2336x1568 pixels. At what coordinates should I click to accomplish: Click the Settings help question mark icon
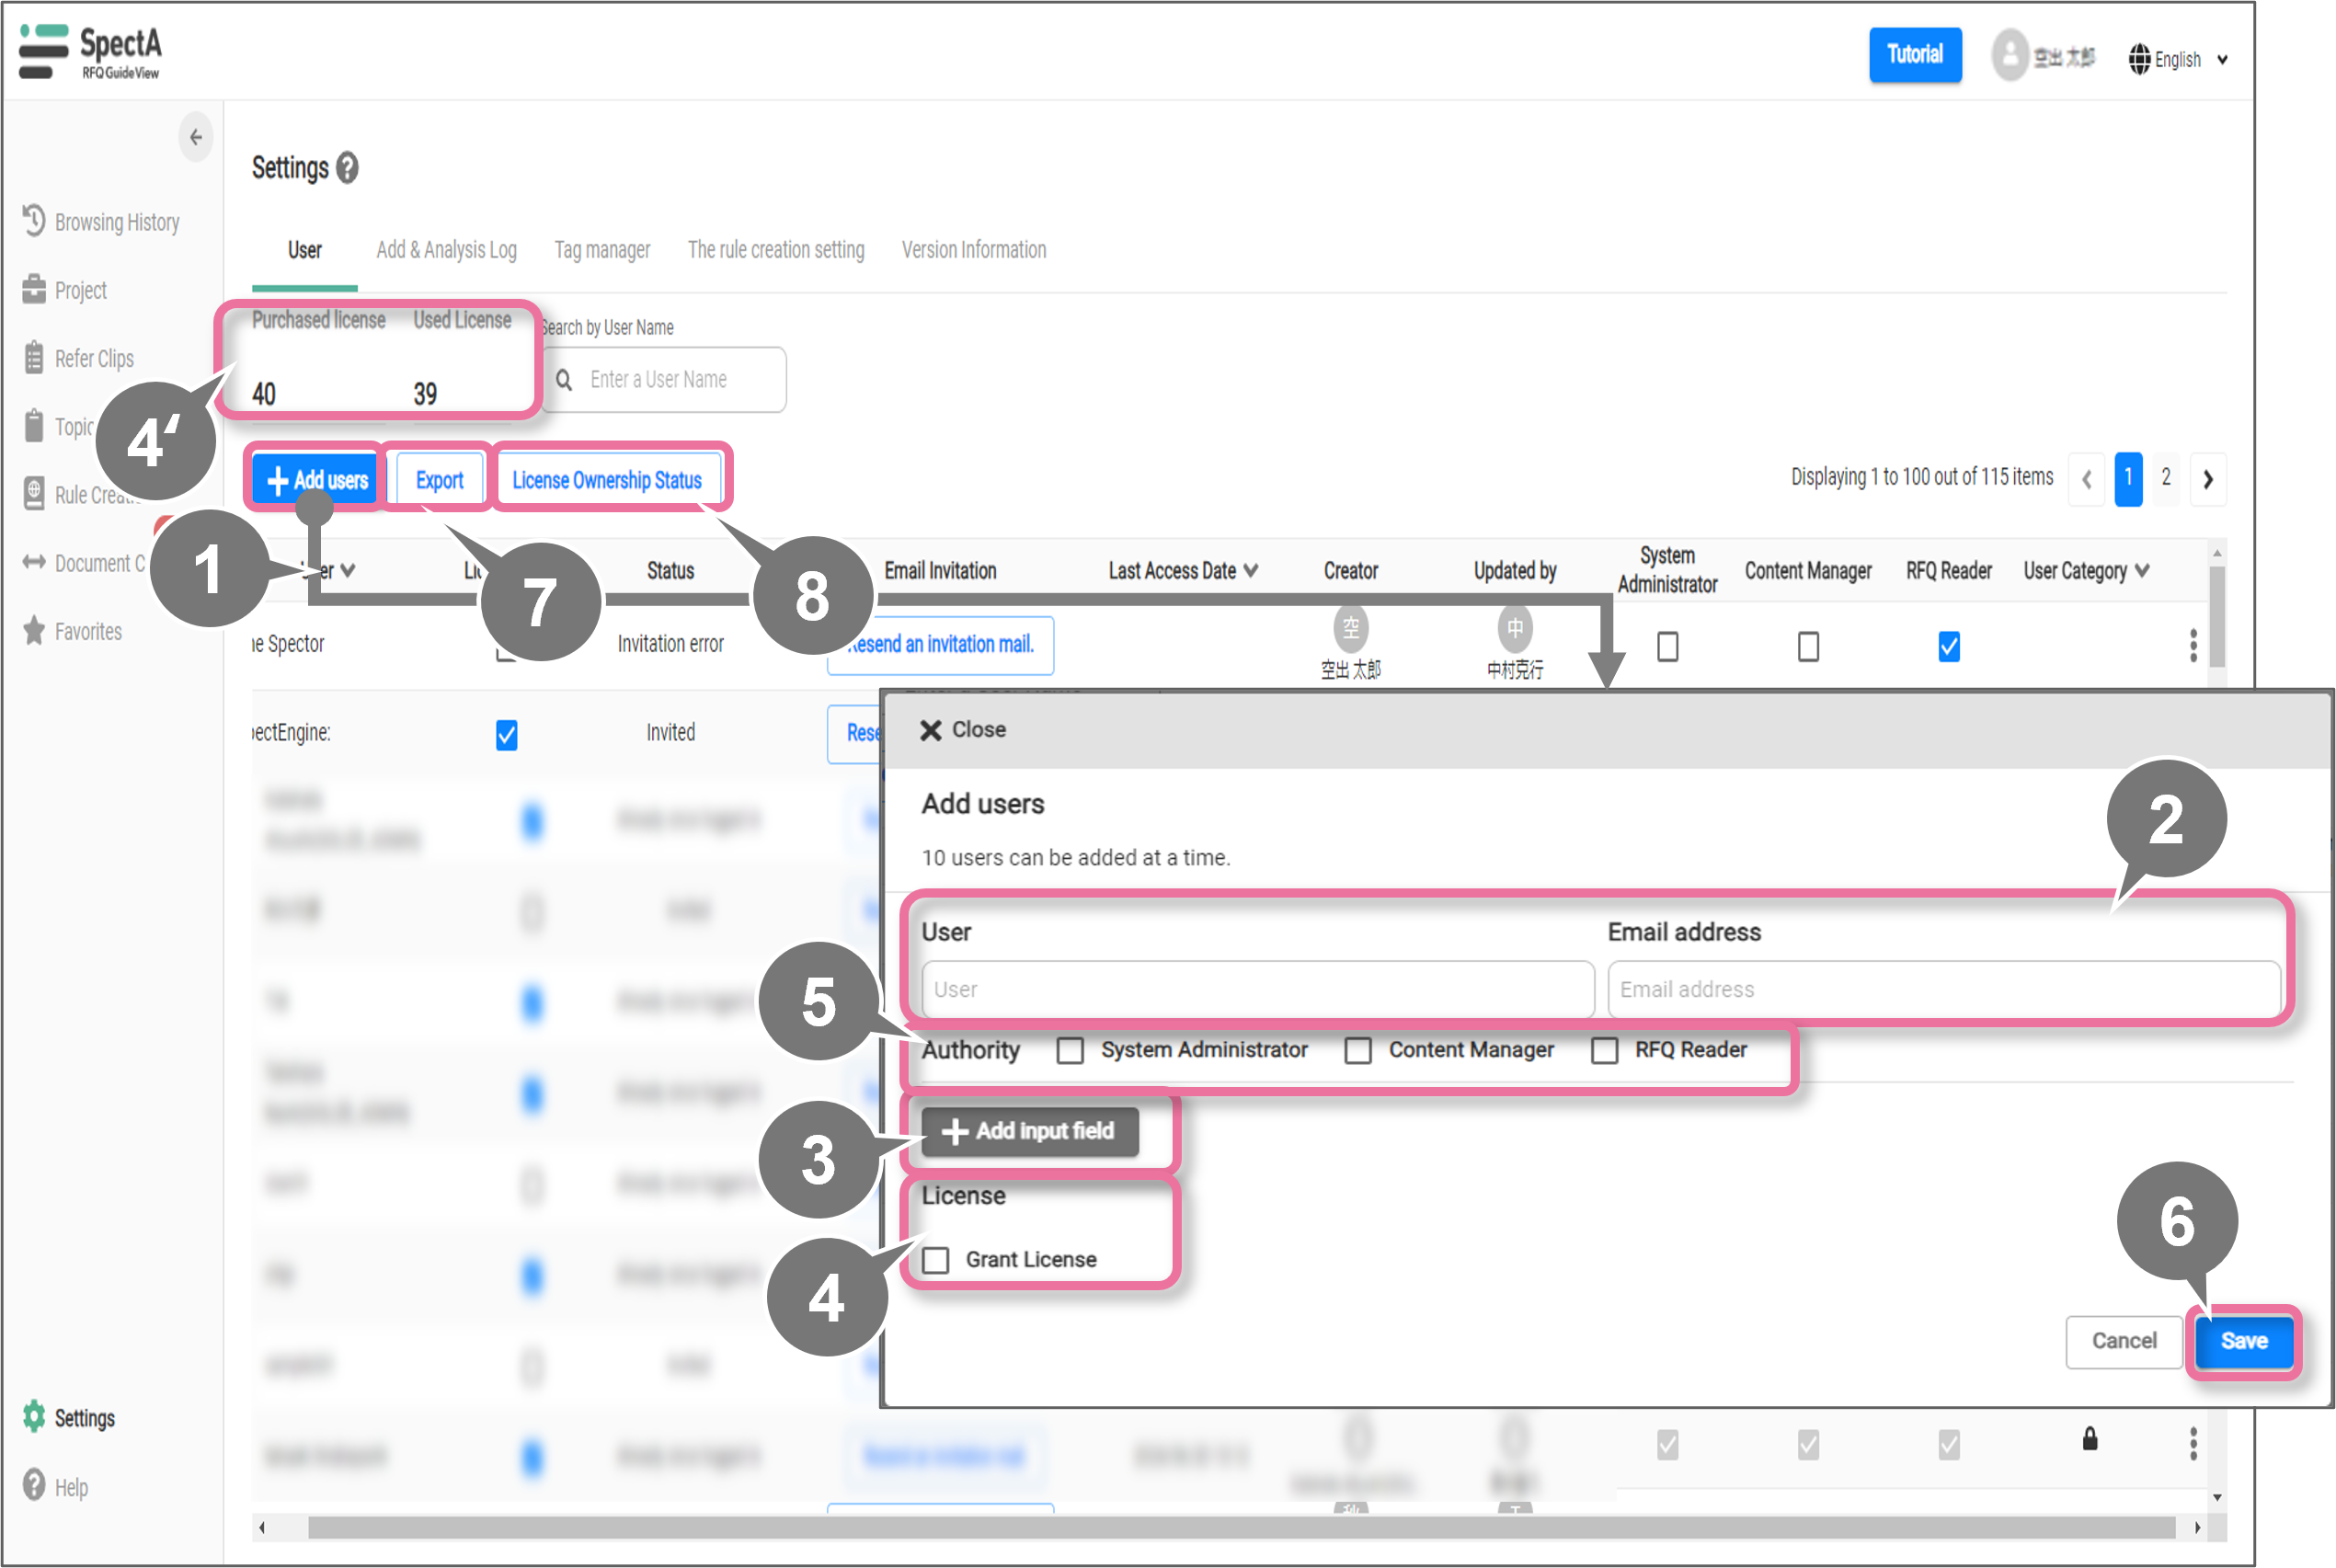pyautogui.click(x=347, y=168)
